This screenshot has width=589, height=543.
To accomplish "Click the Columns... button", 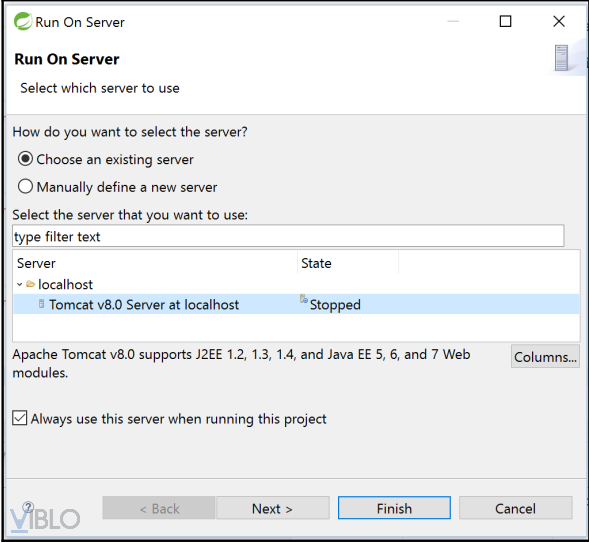I will click(x=545, y=357).
